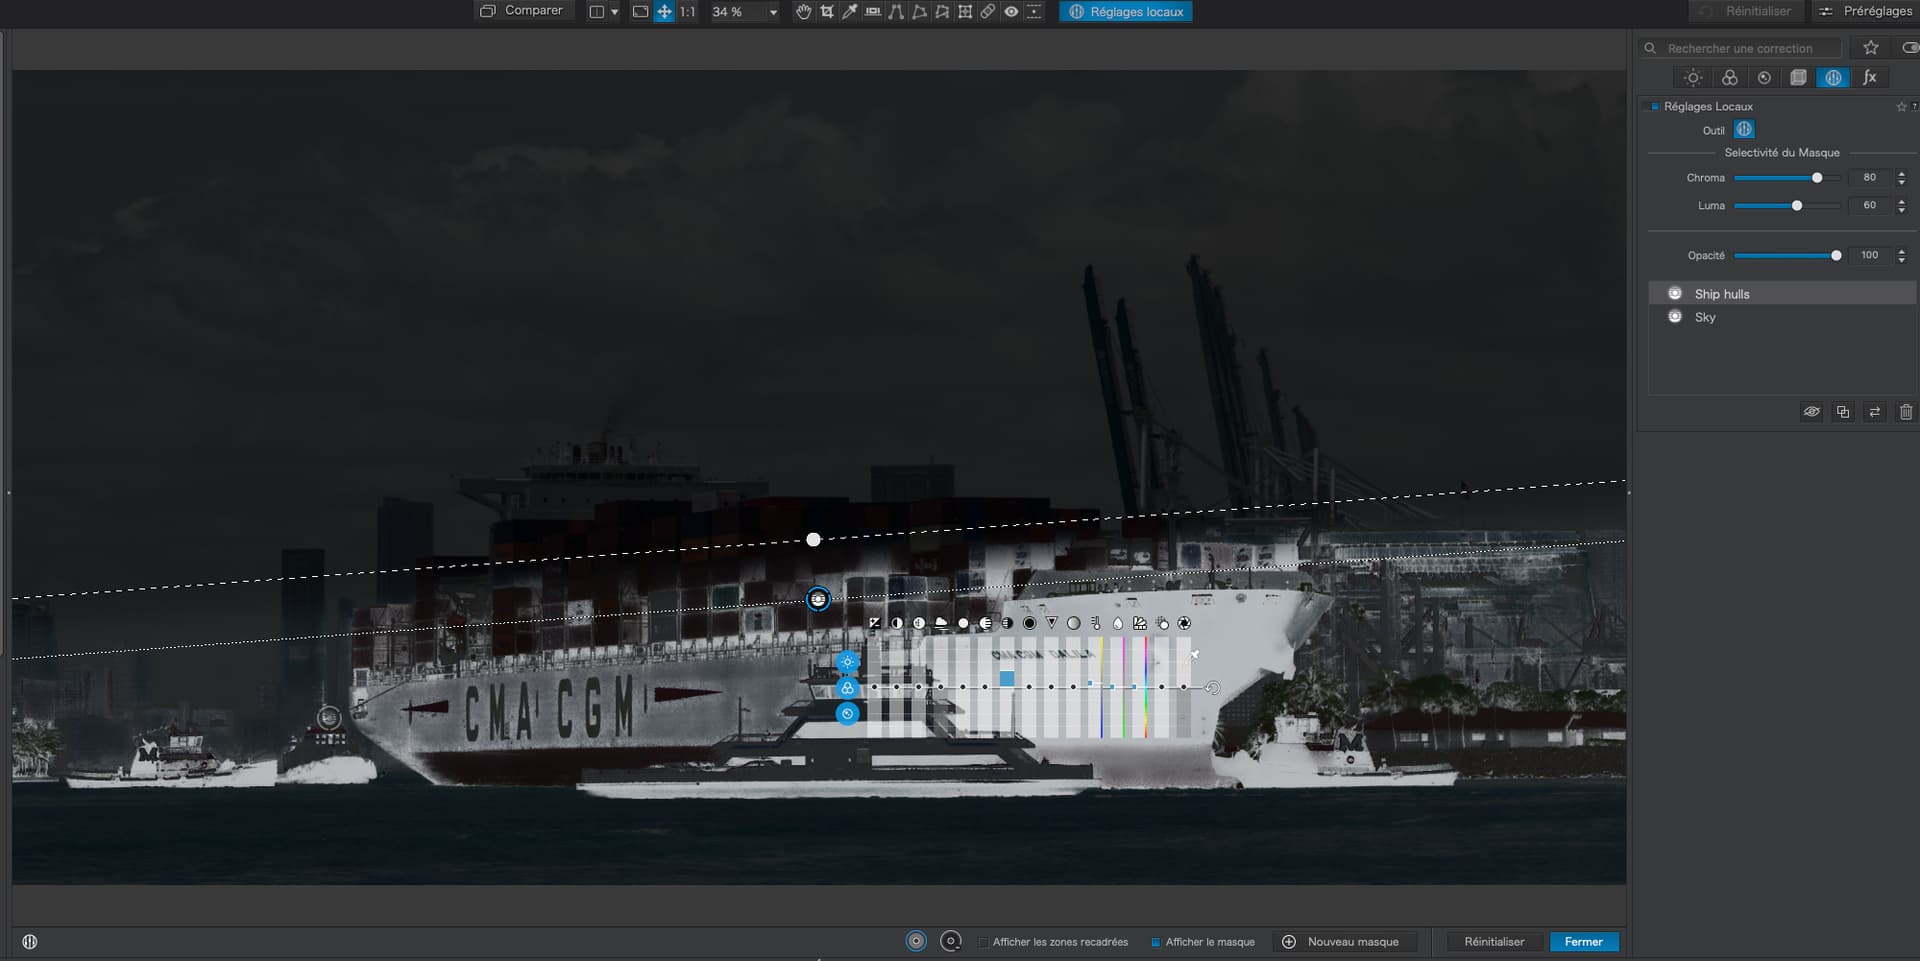Open the Préréglages presets panel
The width and height of the screenshot is (1920, 961).
pyautogui.click(x=1865, y=11)
